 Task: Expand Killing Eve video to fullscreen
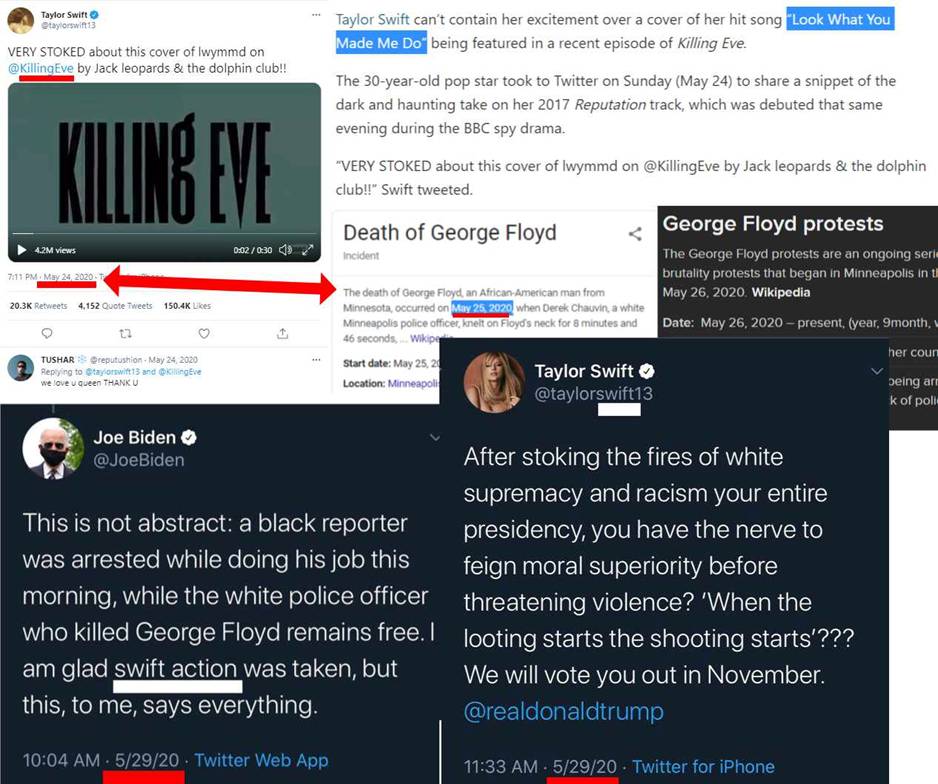307,250
